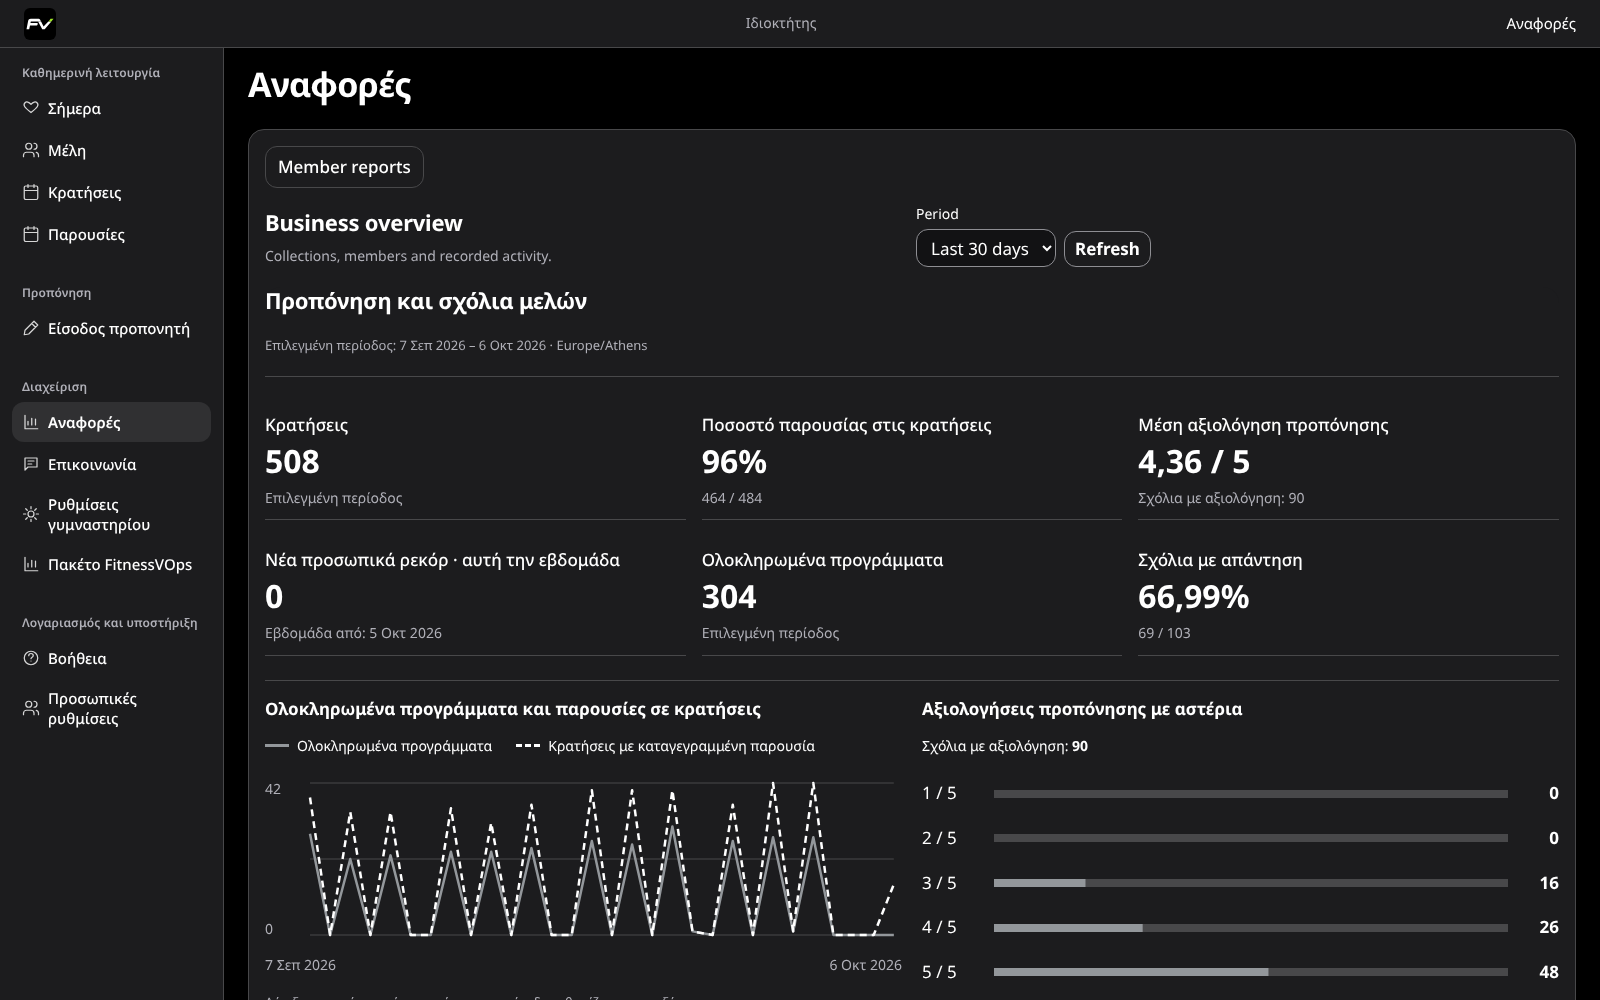
Task: Click the 4 / 5 rating progress bar
Action: click(1251, 928)
